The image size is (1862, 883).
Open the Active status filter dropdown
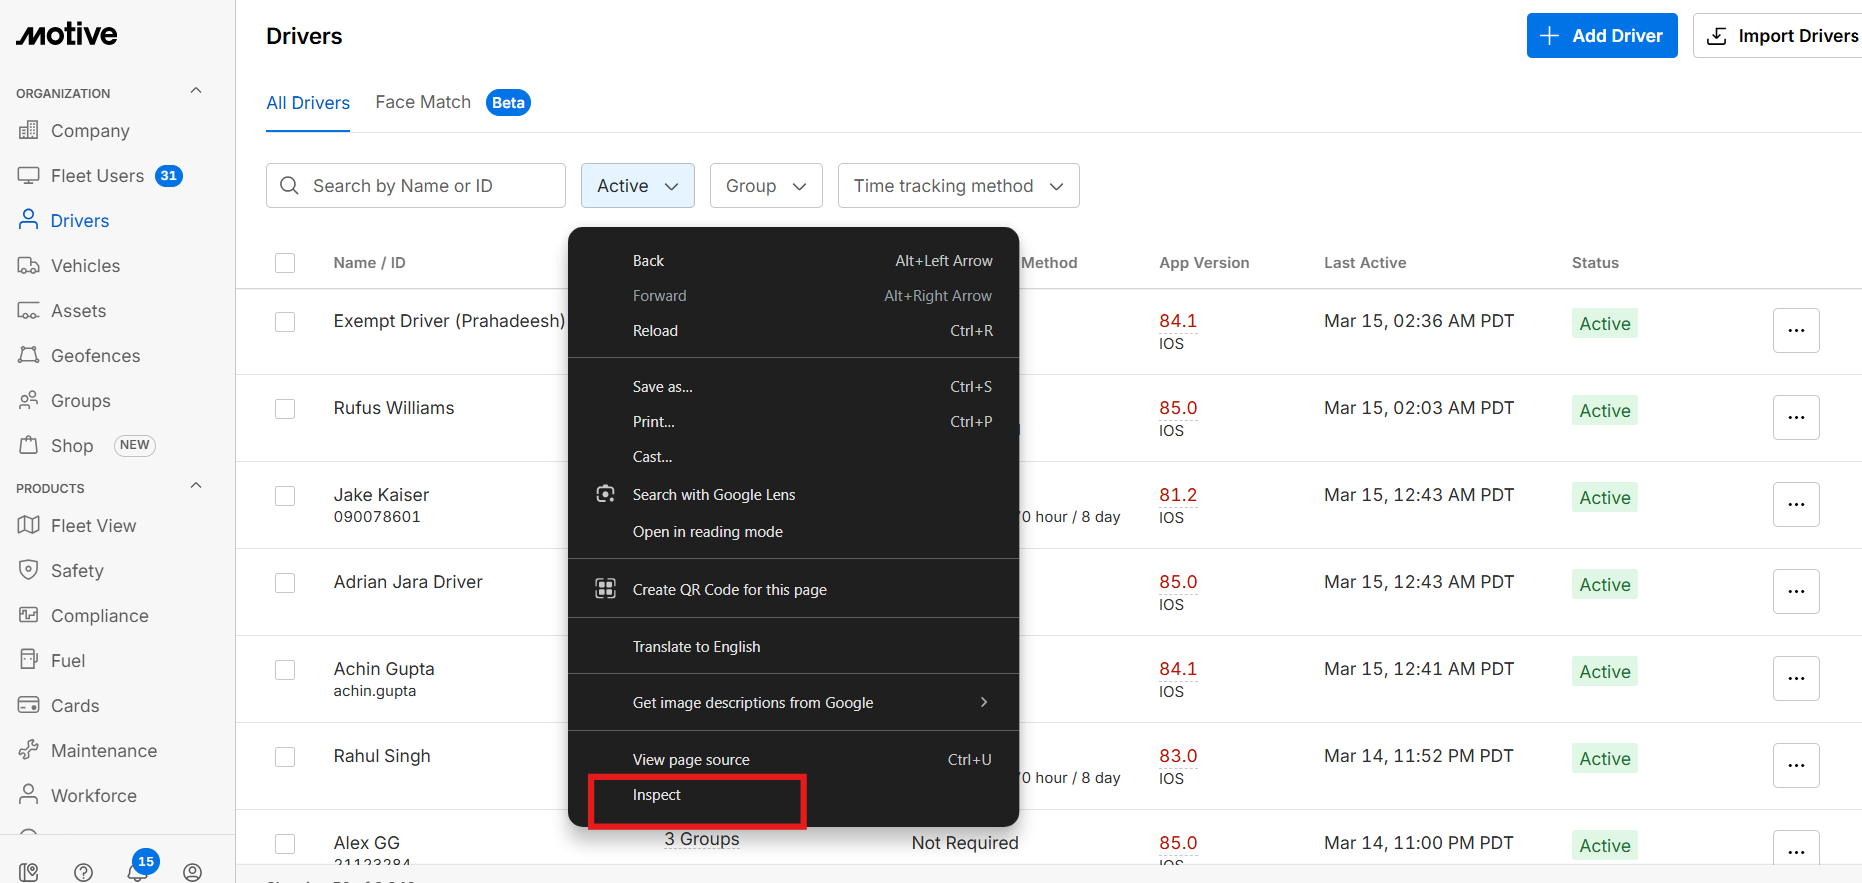pyautogui.click(x=637, y=186)
